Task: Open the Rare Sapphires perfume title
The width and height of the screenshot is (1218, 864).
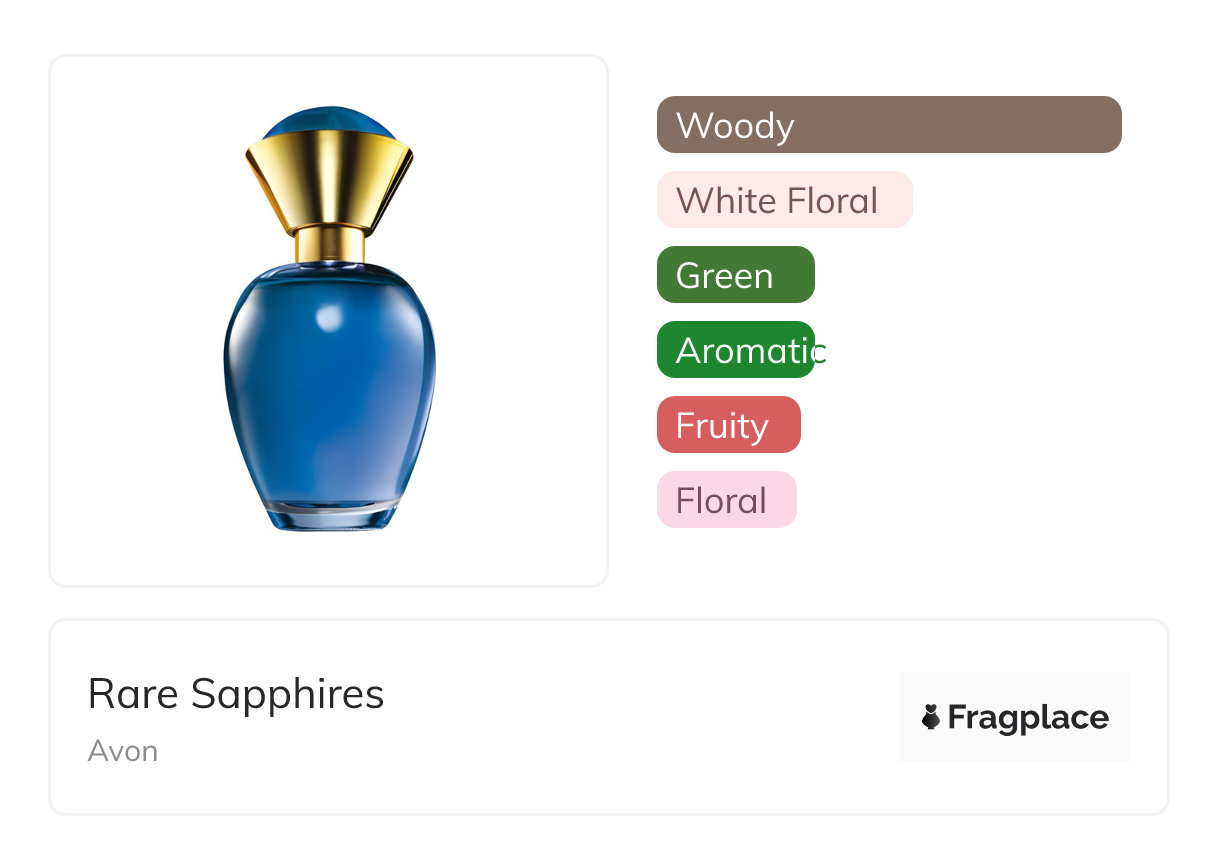Action: point(236,693)
